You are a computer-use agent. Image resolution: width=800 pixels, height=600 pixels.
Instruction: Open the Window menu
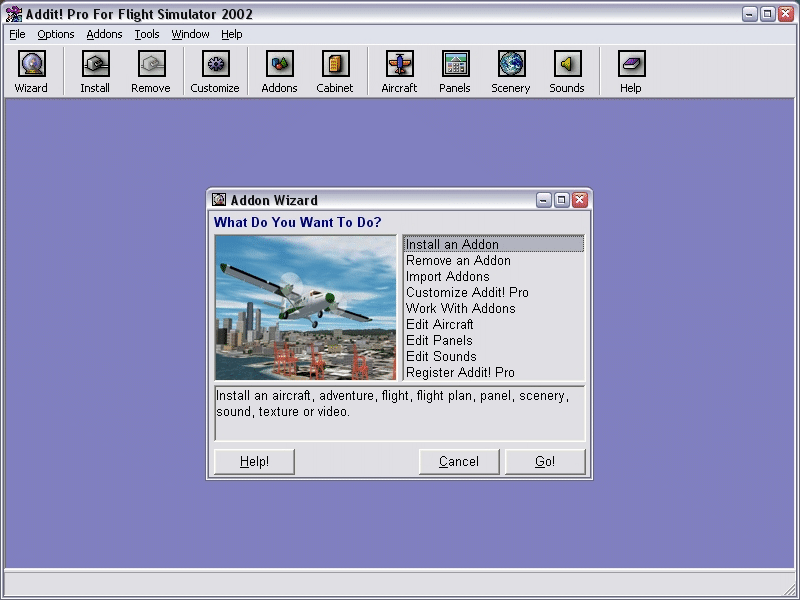coord(190,34)
